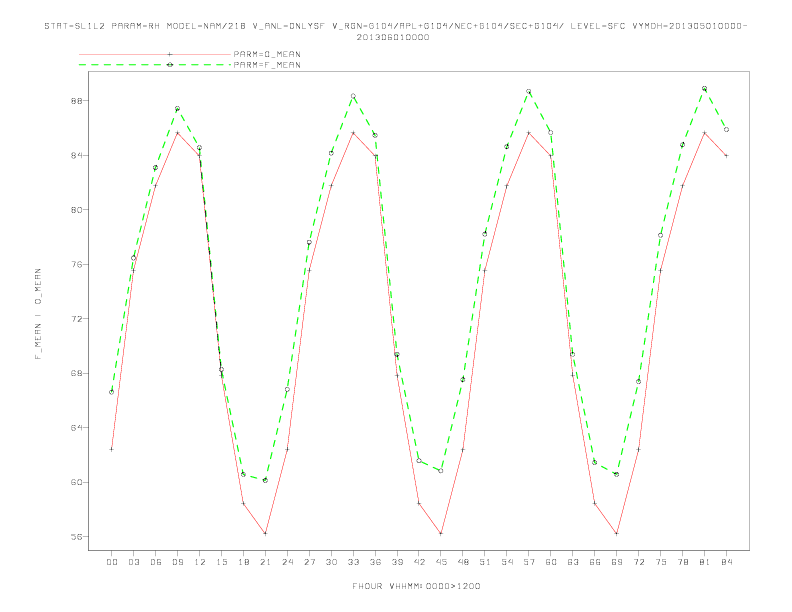Click x-axis forecast hour label 15

pyautogui.click(x=221, y=562)
